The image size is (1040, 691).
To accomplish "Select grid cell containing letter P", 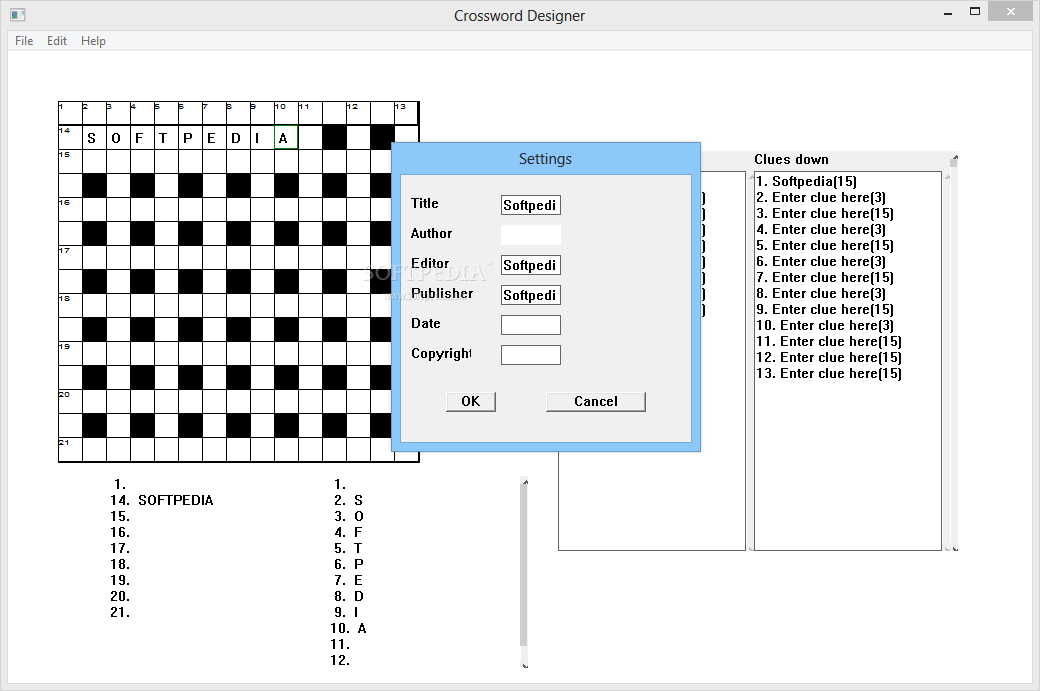I will point(190,137).
